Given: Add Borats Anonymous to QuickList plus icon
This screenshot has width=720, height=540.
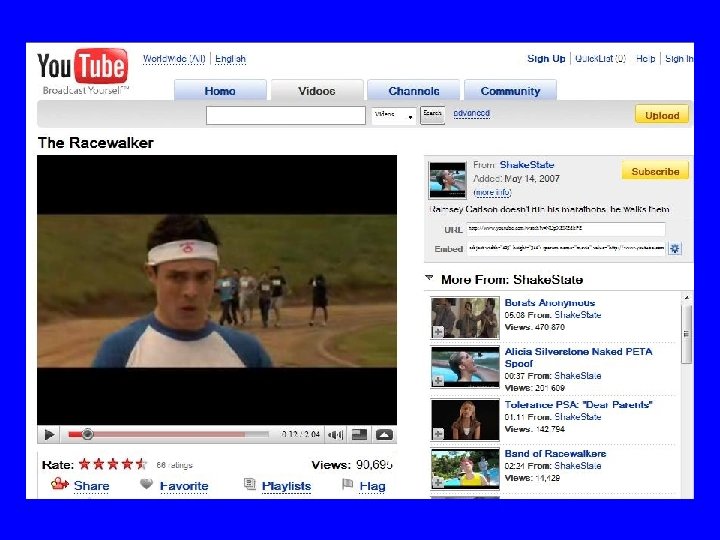Looking at the screenshot, I should 438,332.
